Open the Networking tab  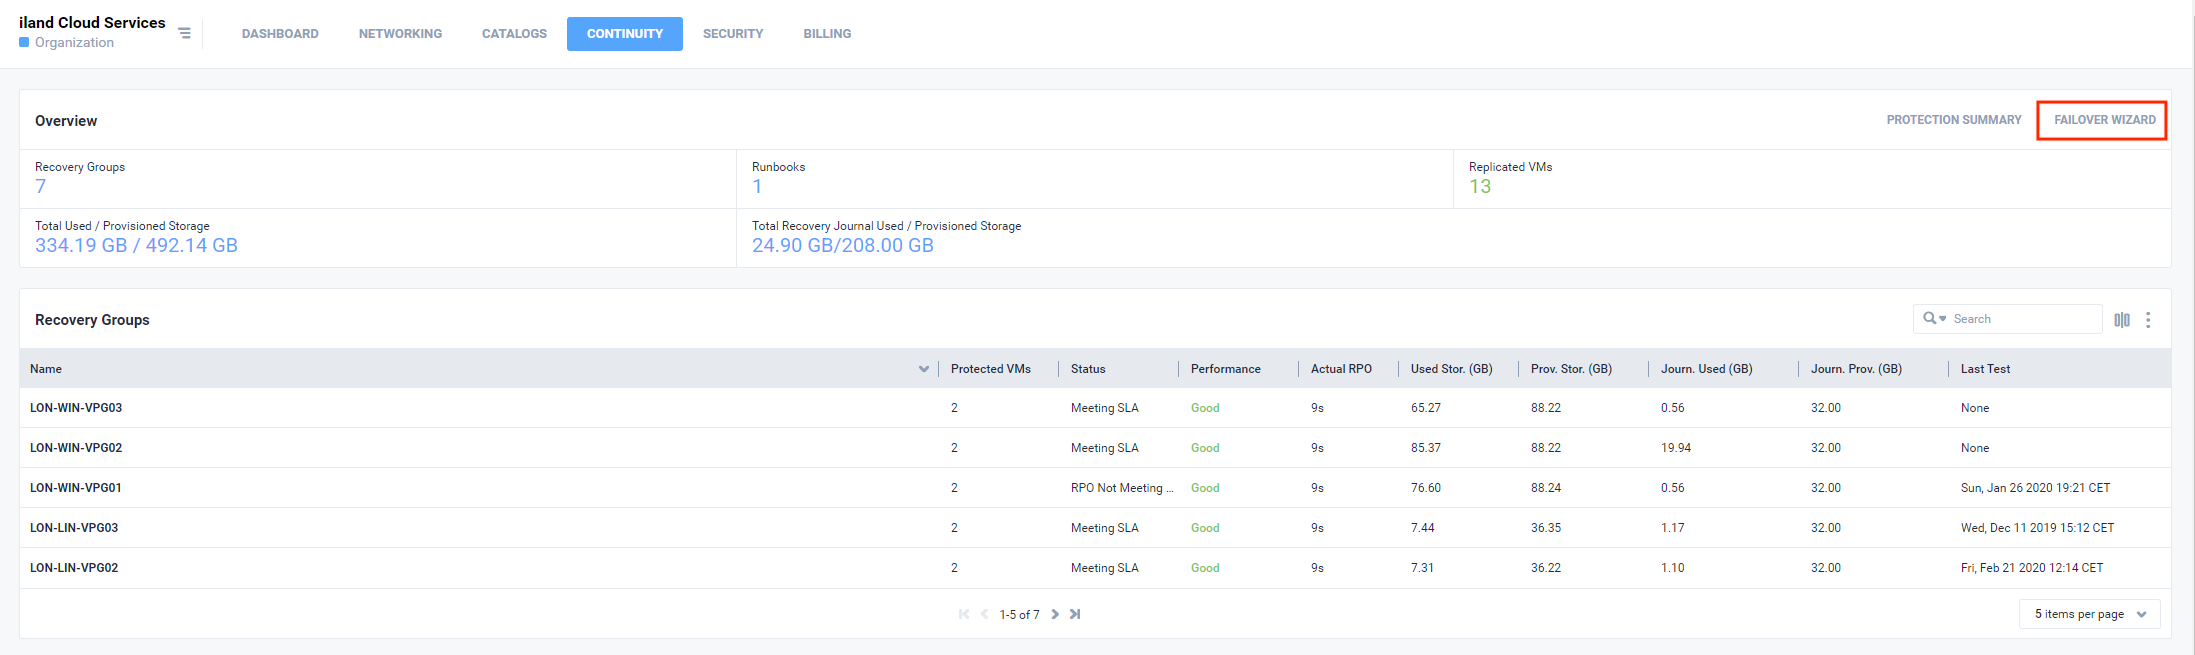(x=400, y=34)
